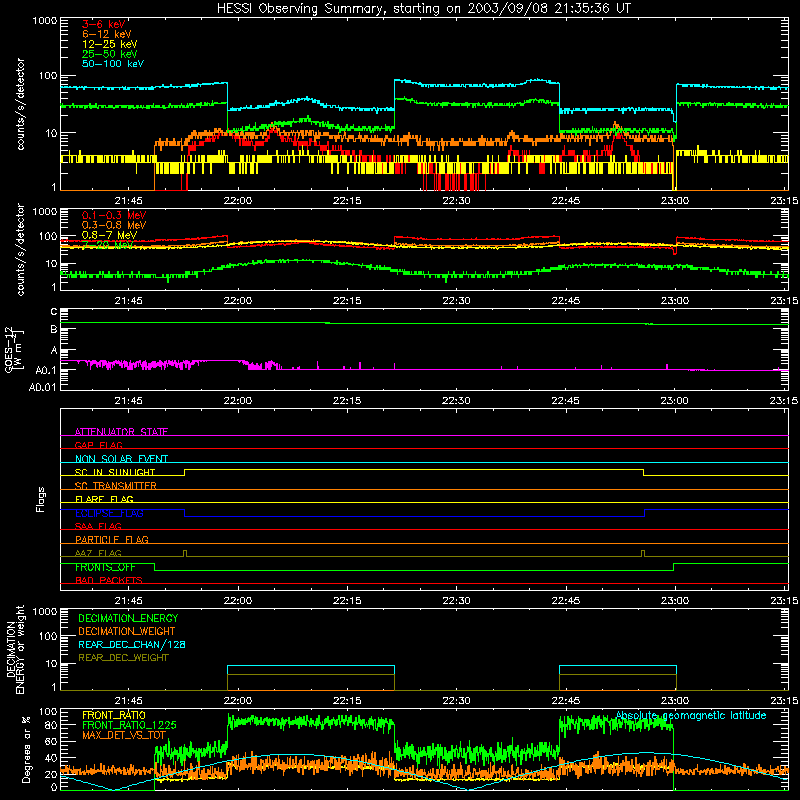The width and height of the screenshot is (800, 800).
Task: Click the 0.8-7 MeV legend entry
Action: (110, 235)
